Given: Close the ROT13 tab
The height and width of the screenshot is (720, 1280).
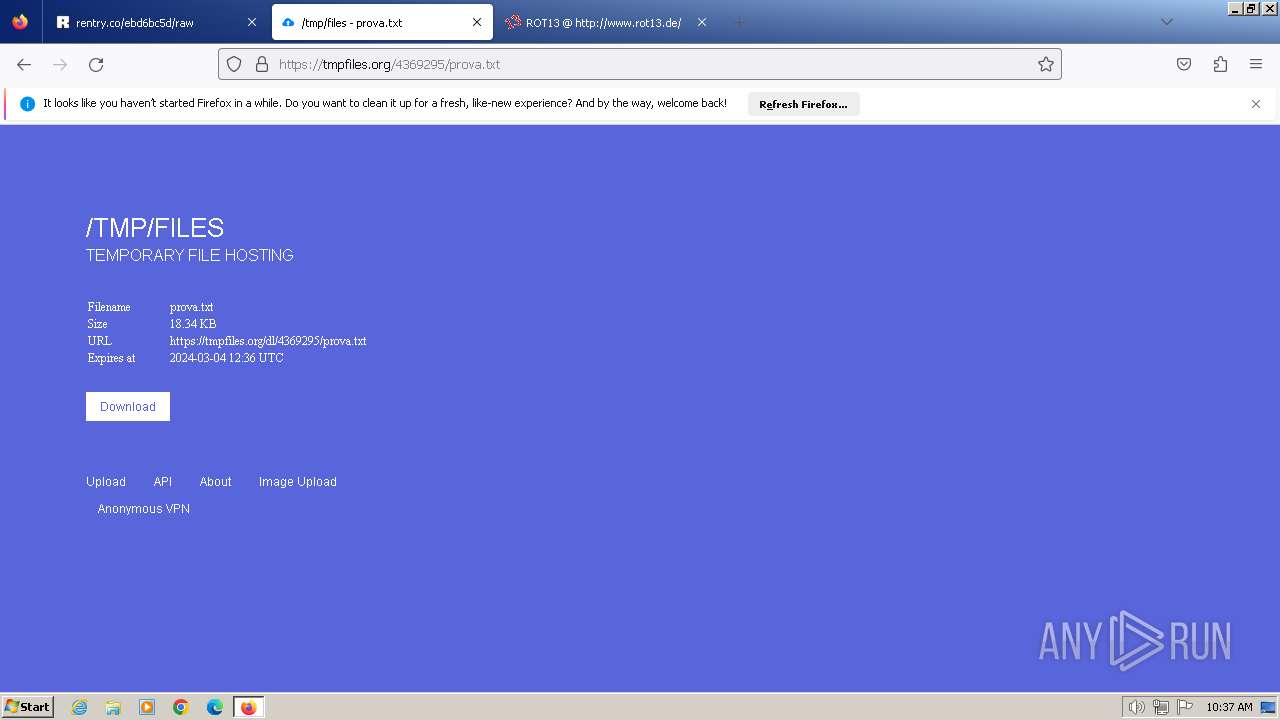Looking at the screenshot, I should point(702,22).
